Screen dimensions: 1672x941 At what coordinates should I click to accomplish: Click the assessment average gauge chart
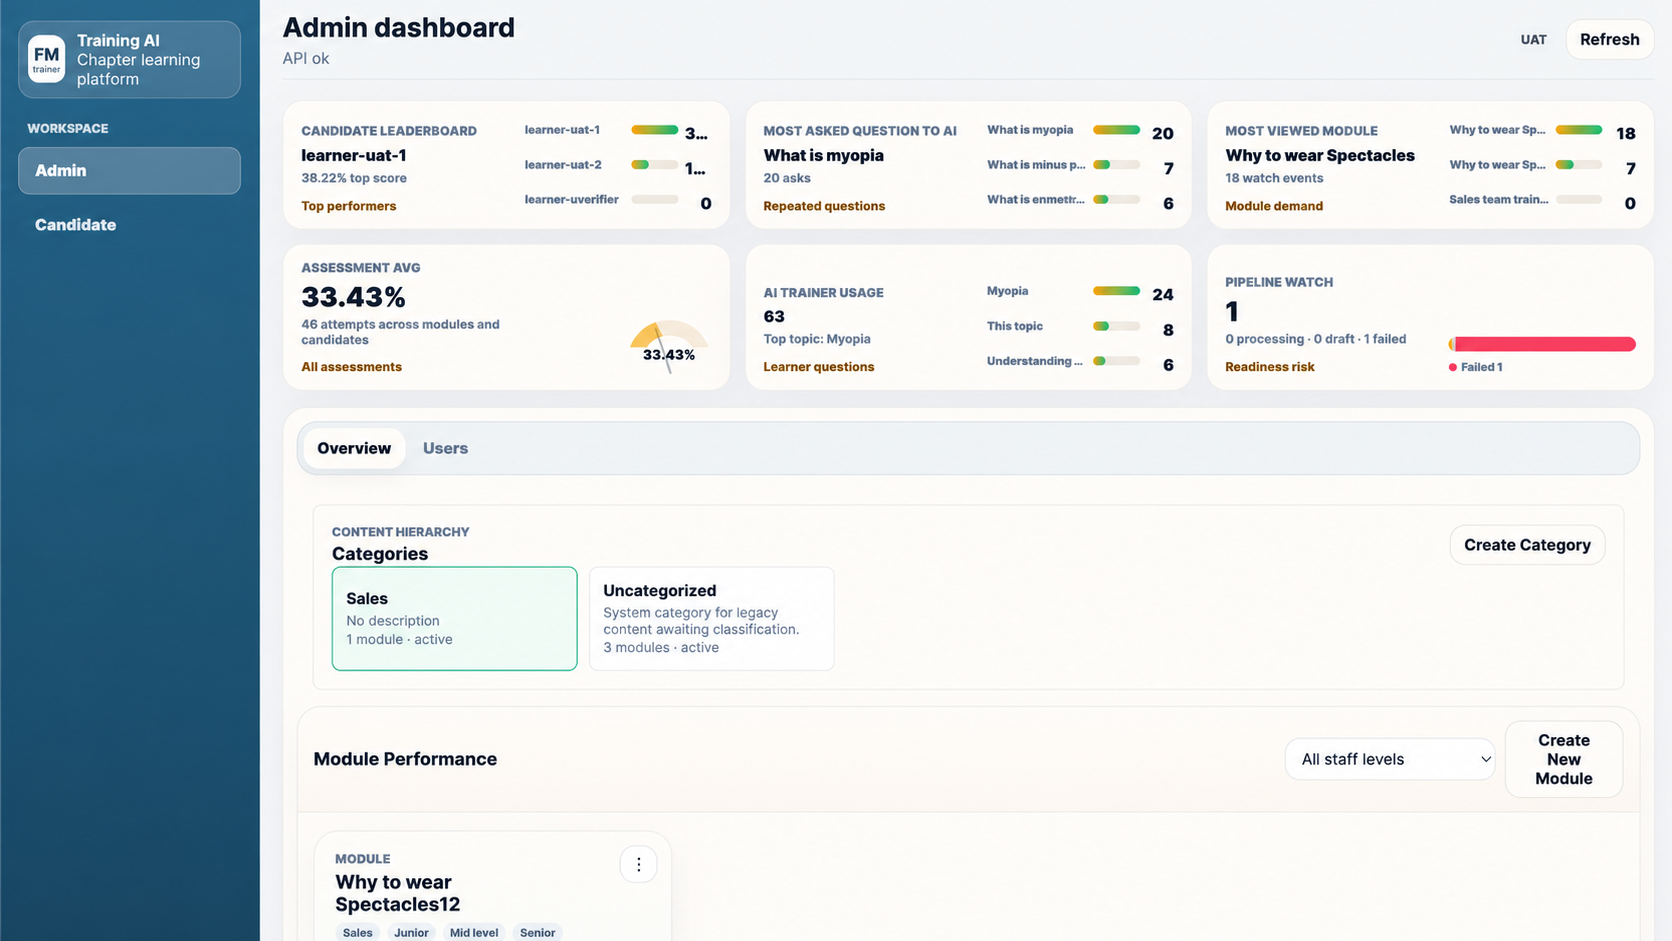669,345
